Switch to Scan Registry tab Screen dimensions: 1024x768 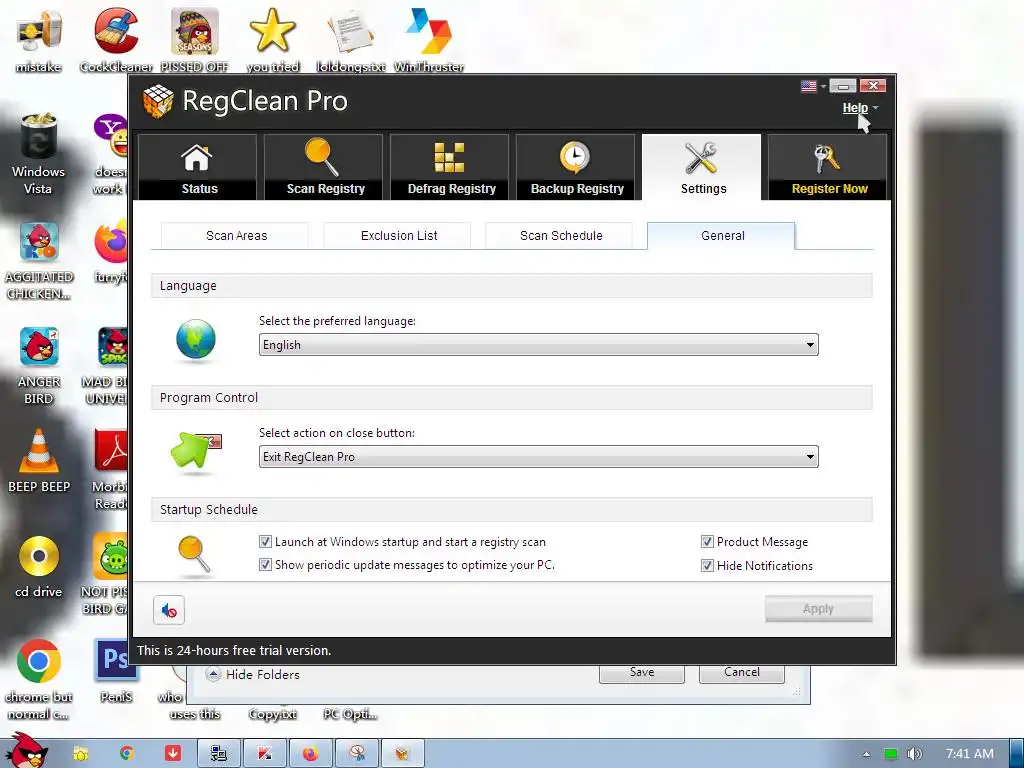point(324,167)
